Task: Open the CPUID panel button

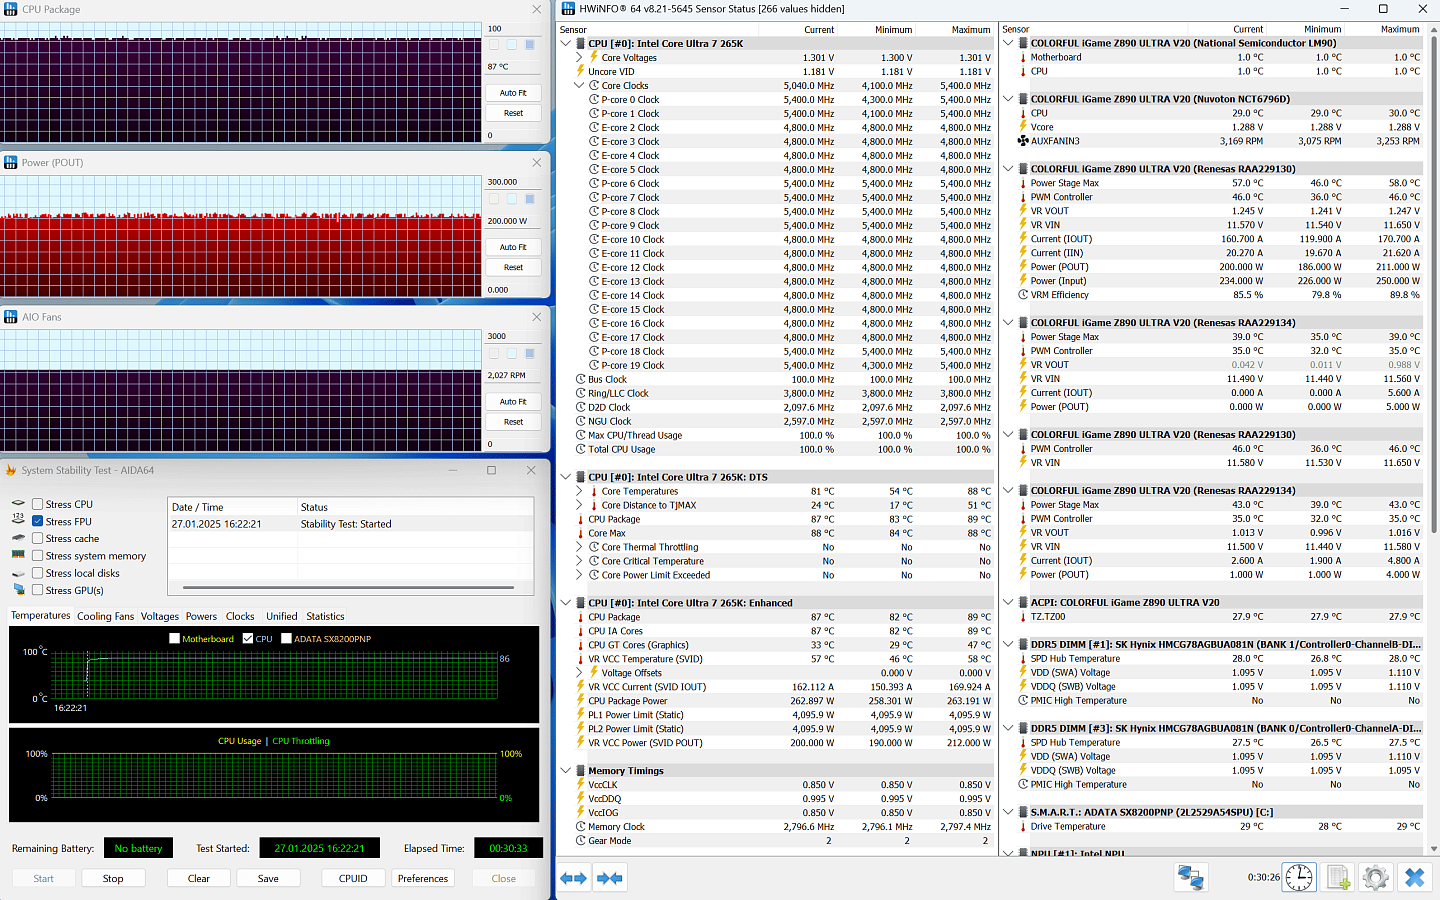Action: [x=353, y=878]
